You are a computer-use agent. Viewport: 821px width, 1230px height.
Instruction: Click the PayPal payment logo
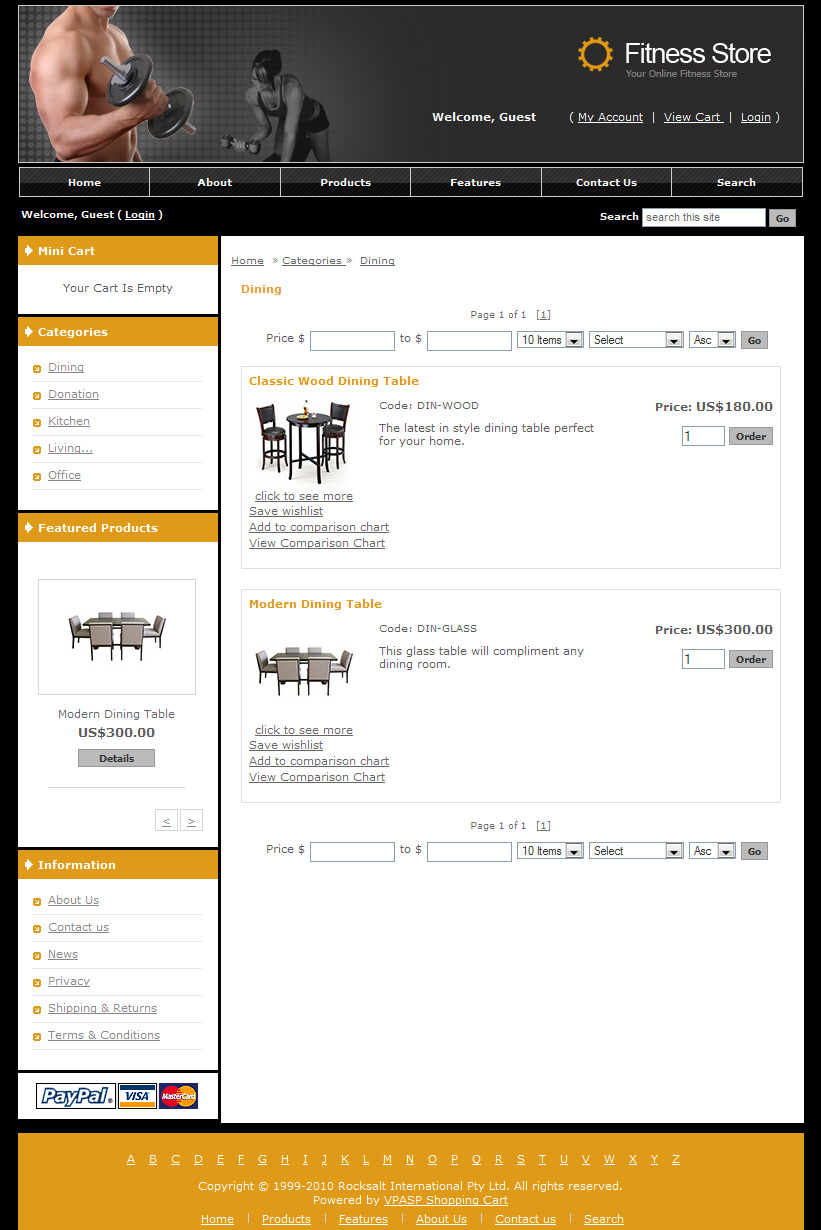(x=76, y=1096)
